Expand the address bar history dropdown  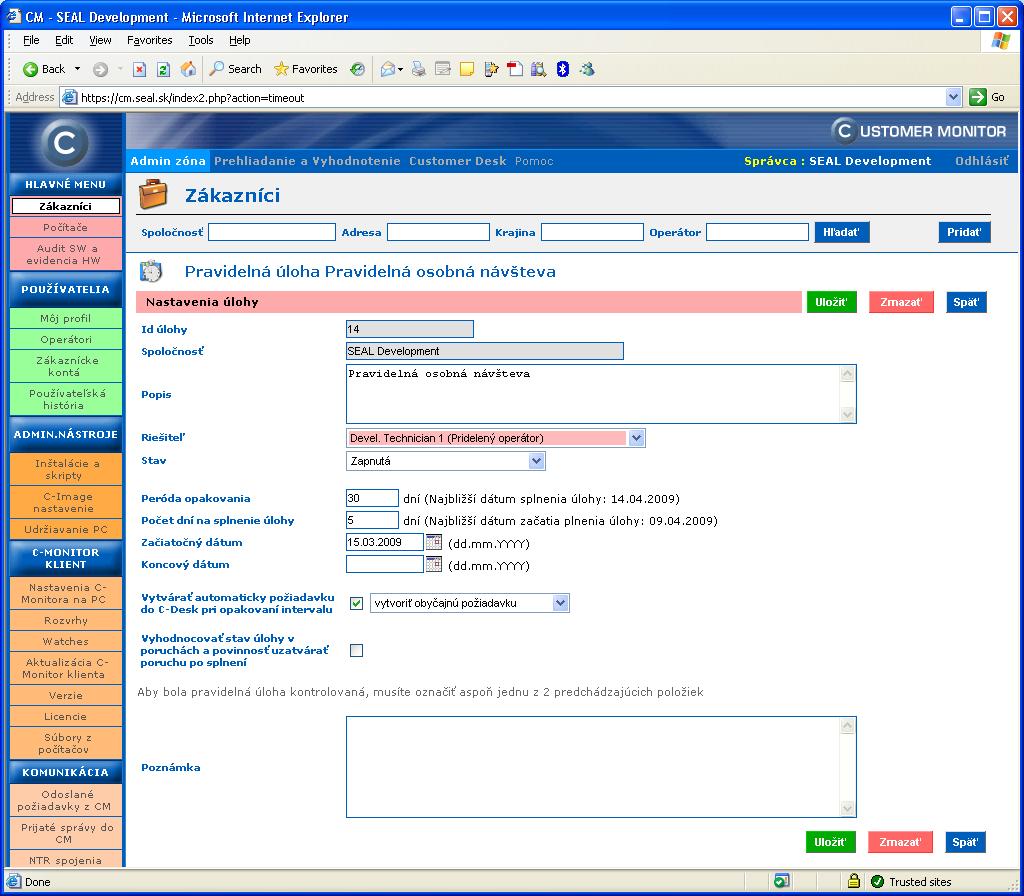point(953,97)
